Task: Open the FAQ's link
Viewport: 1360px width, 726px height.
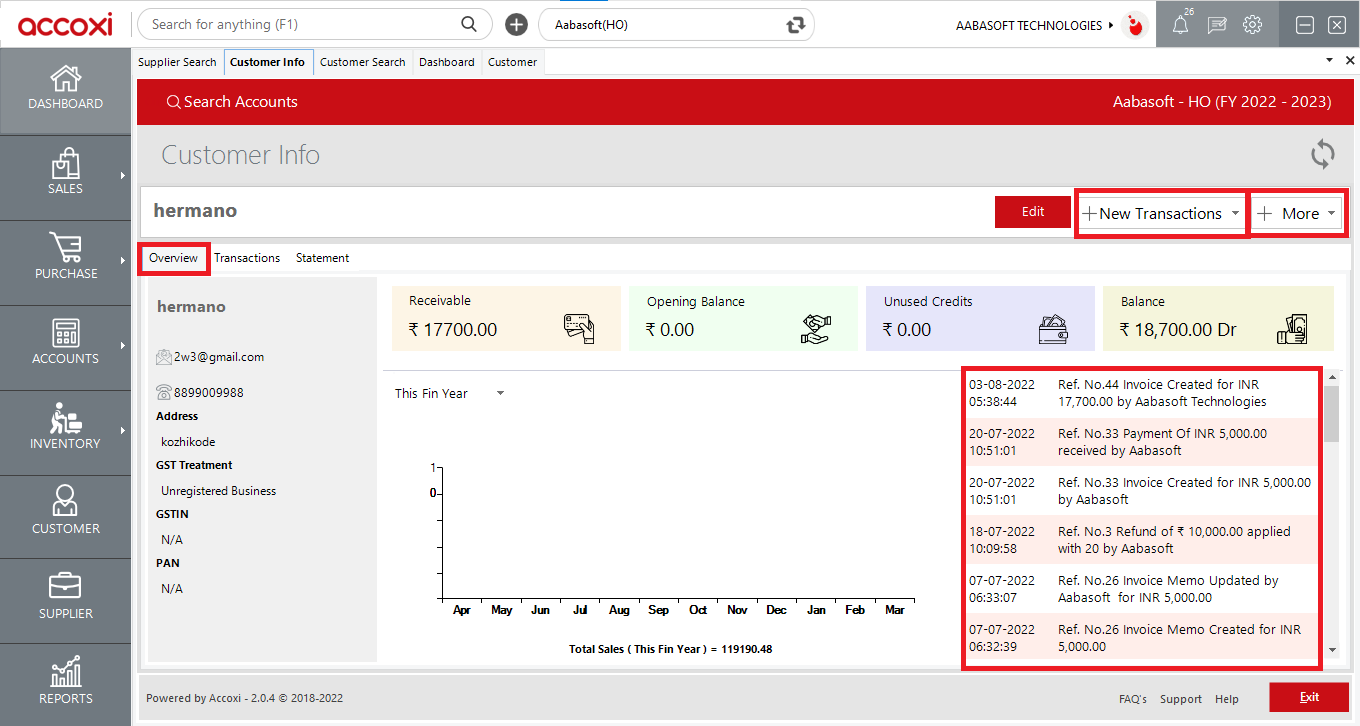Action: click(x=1133, y=699)
